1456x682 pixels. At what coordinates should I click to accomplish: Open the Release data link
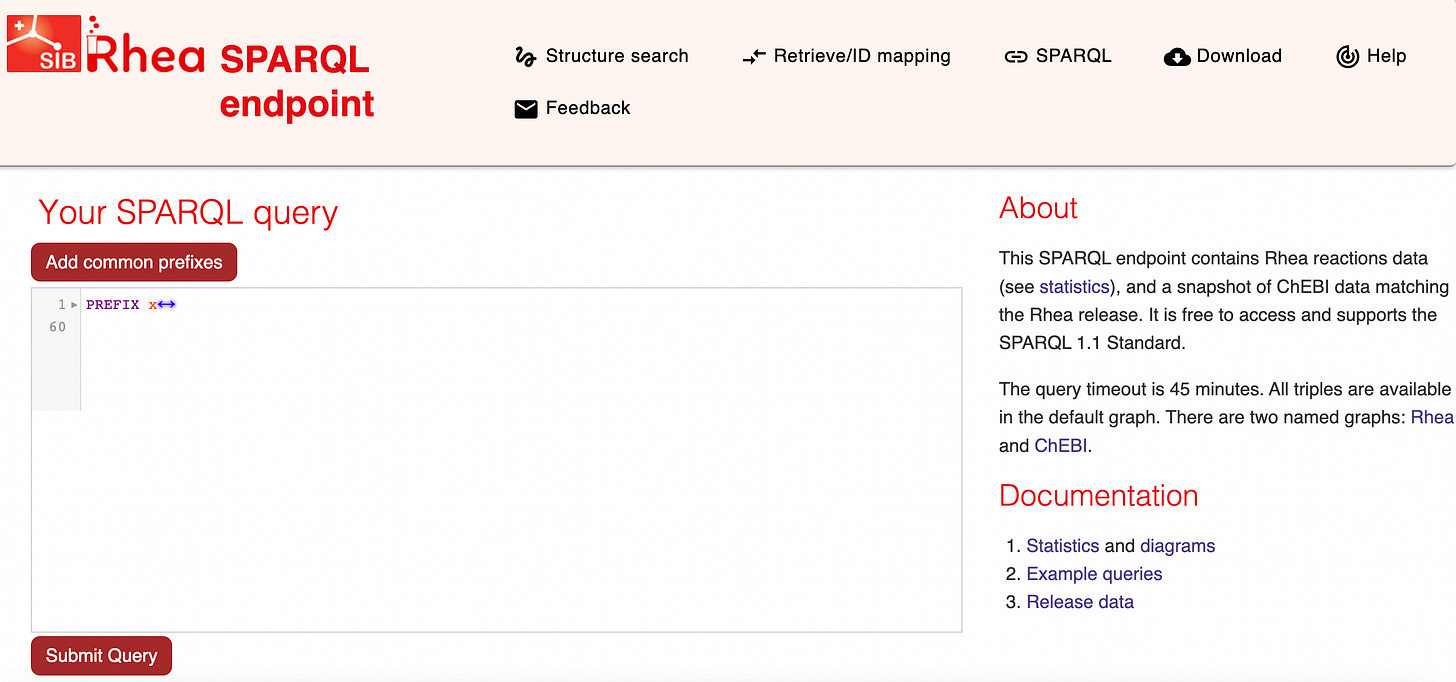click(x=1081, y=602)
